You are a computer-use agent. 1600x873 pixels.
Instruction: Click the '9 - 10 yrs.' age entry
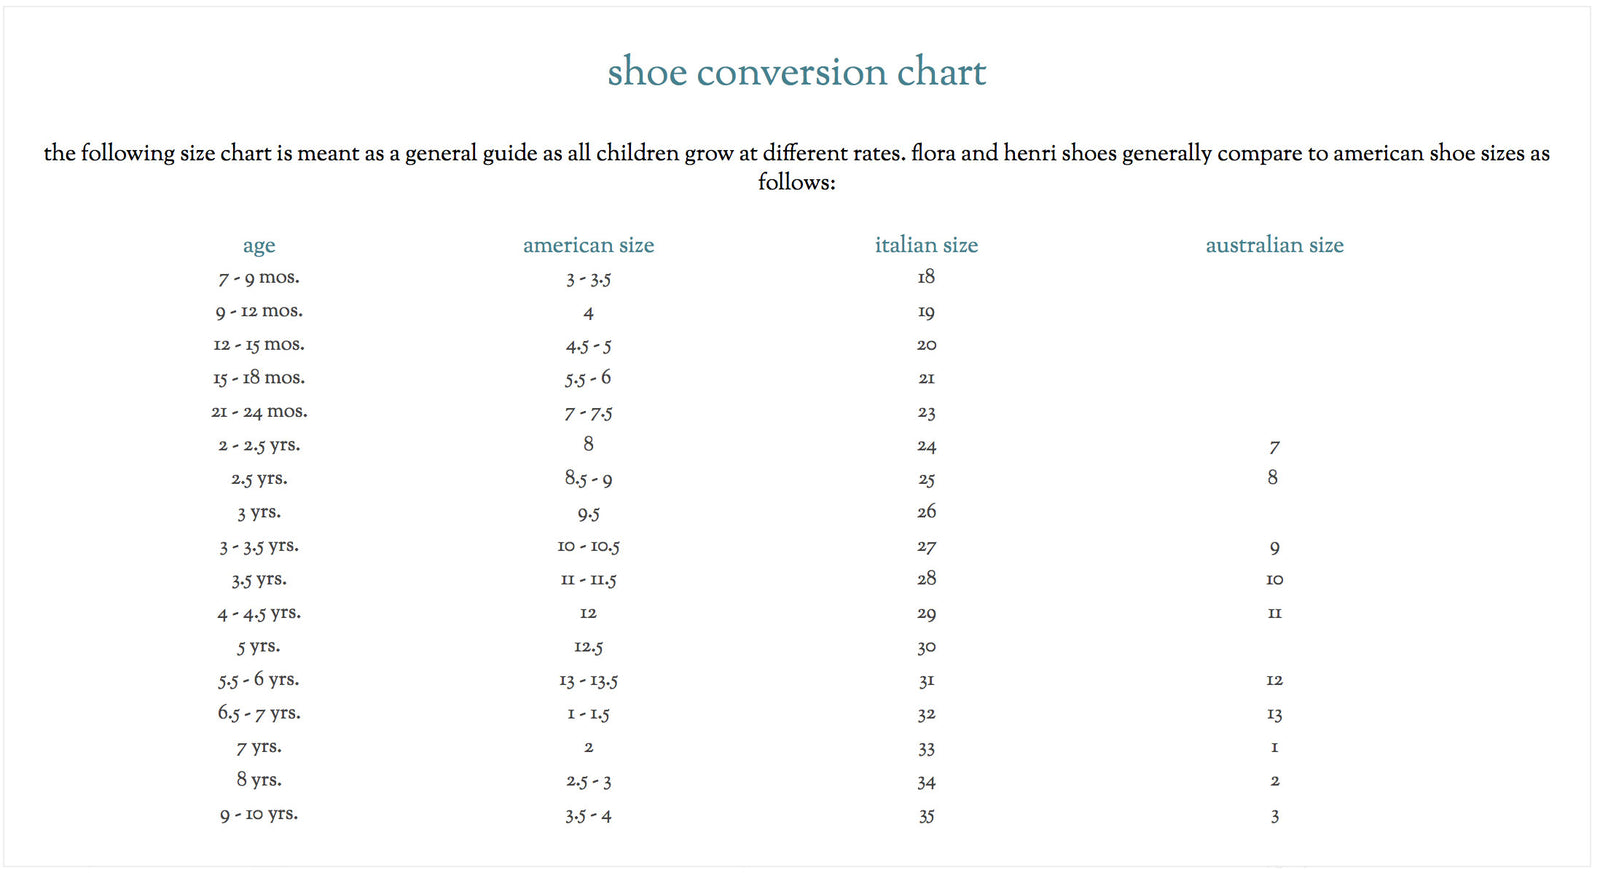point(259,815)
